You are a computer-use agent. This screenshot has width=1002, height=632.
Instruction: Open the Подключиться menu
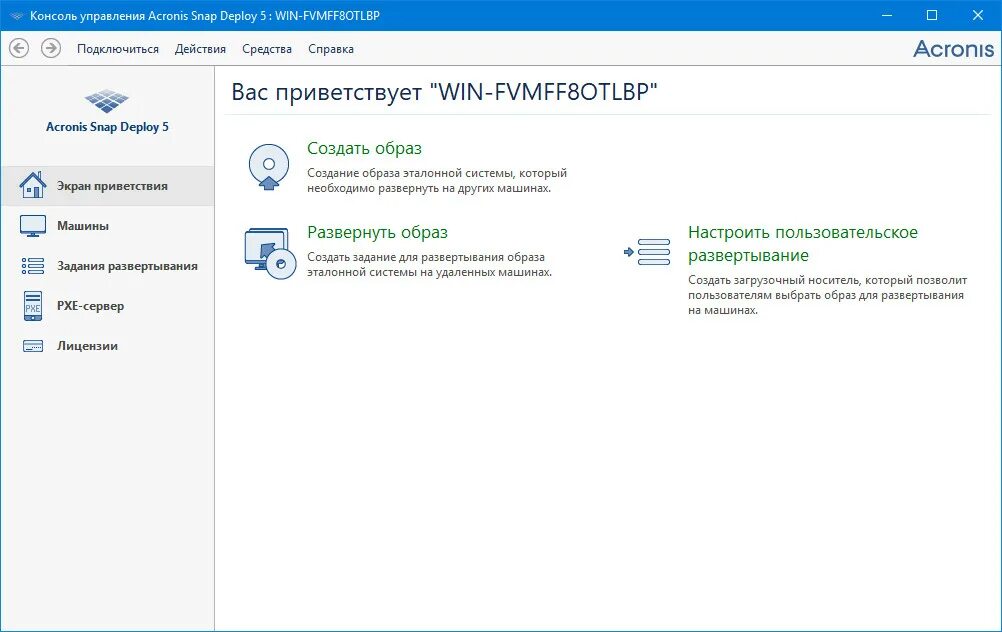coord(118,49)
